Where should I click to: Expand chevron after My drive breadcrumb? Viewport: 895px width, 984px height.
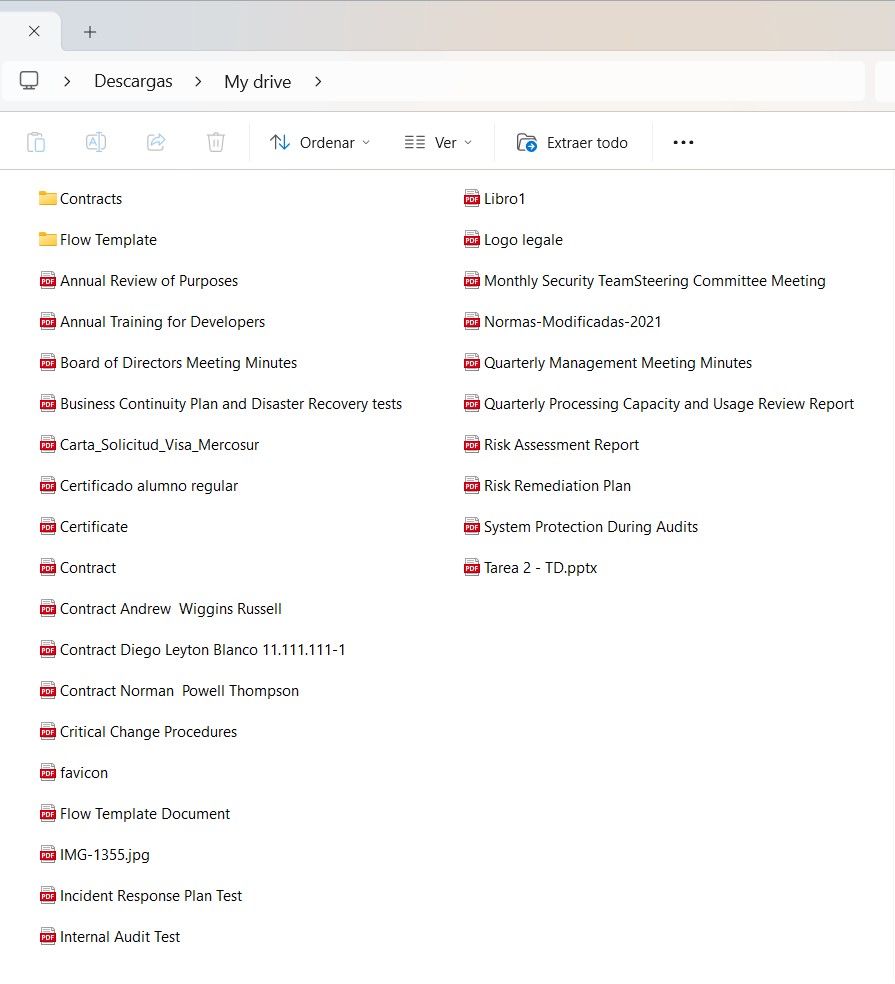click(x=318, y=82)
